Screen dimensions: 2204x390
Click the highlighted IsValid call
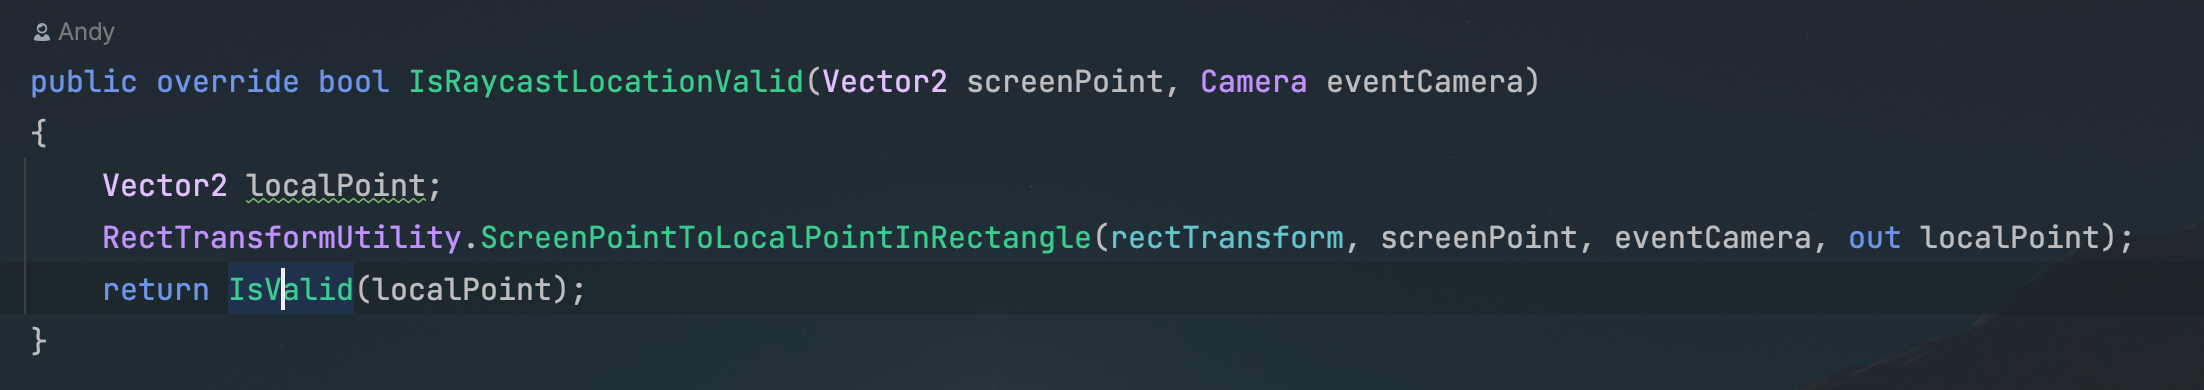click(x=291, y=290)
